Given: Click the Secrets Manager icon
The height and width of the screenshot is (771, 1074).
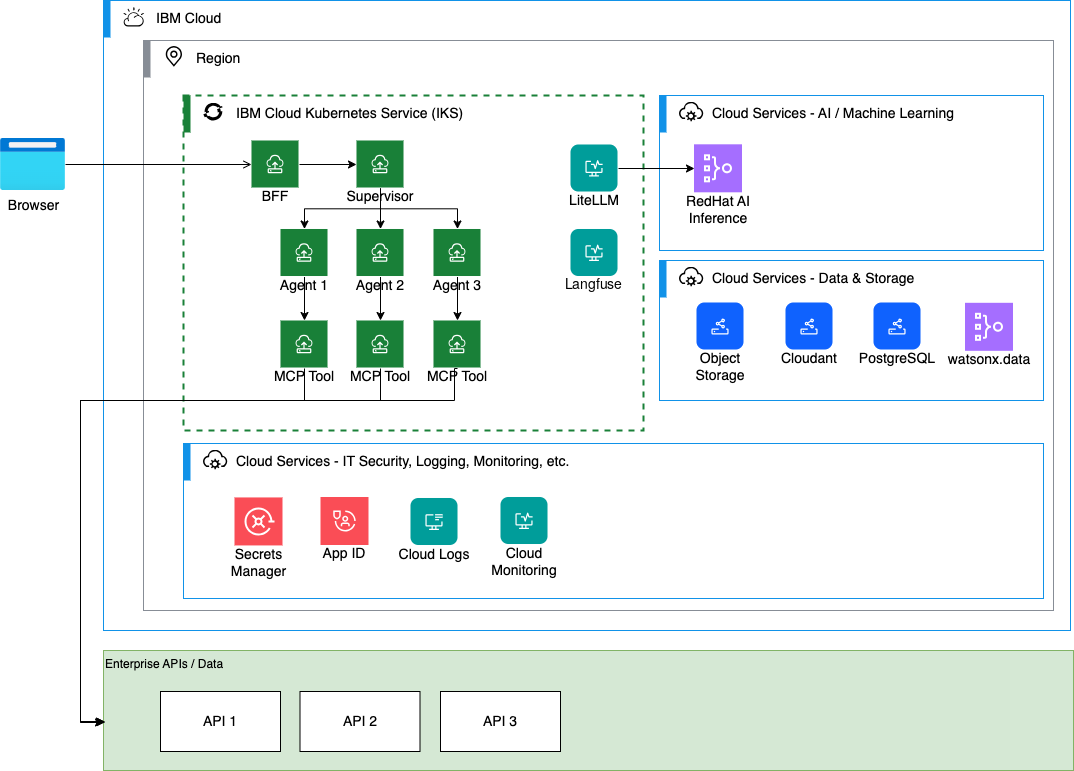Looking at the screenshot, I should tap(258, 521).
